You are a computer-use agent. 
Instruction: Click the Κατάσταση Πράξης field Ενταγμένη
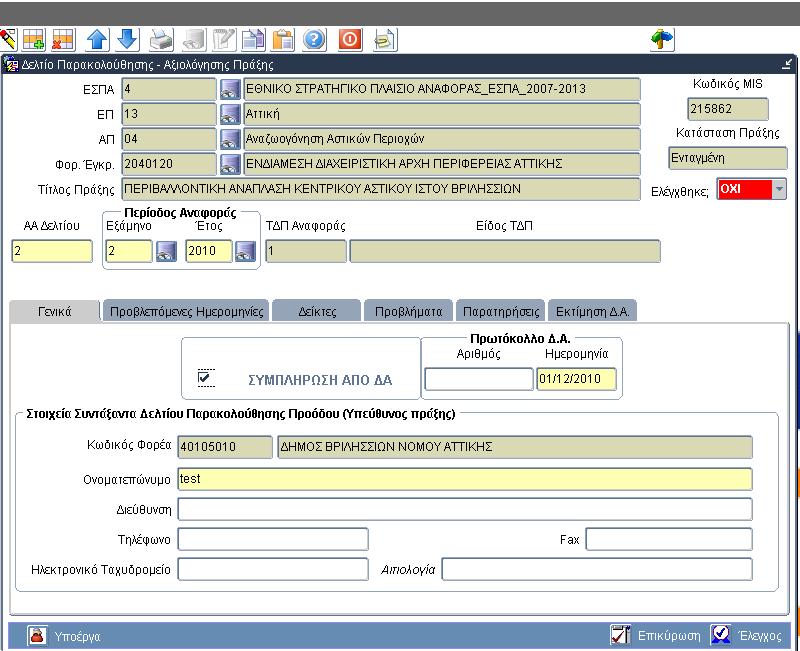point(728,158)
